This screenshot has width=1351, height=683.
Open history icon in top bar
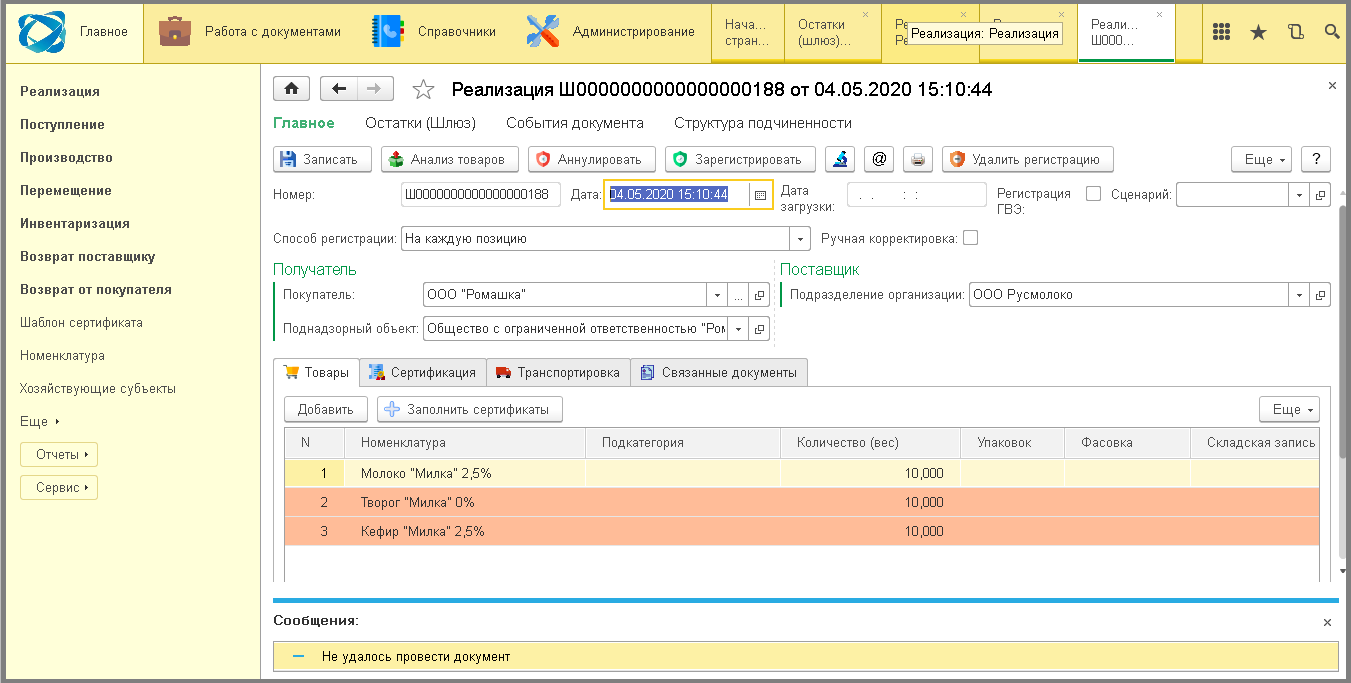point(1296,32)
